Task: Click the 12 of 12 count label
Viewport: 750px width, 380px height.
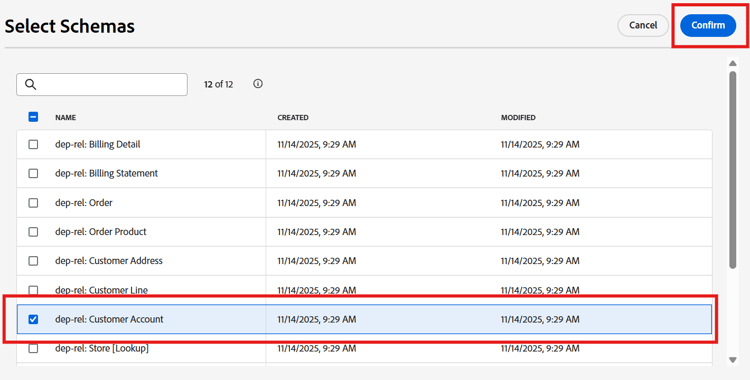Action: [219, 84]
